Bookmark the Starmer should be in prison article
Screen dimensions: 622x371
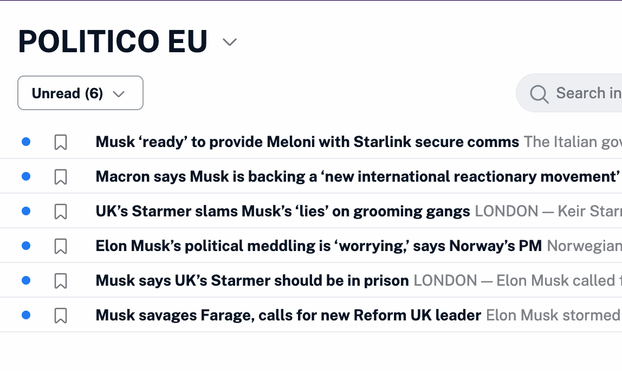pyautogui.click(x=60, y=281)
